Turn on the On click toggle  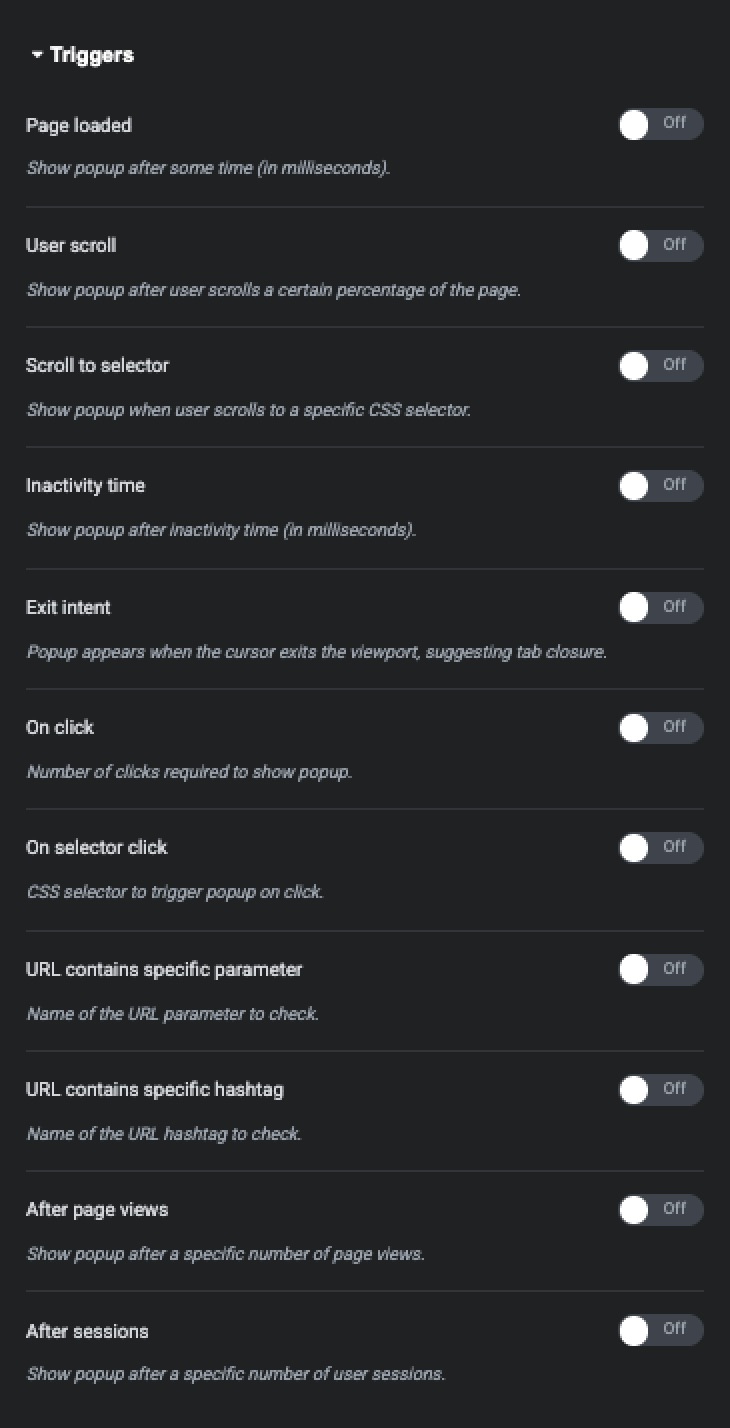(660, 728)
